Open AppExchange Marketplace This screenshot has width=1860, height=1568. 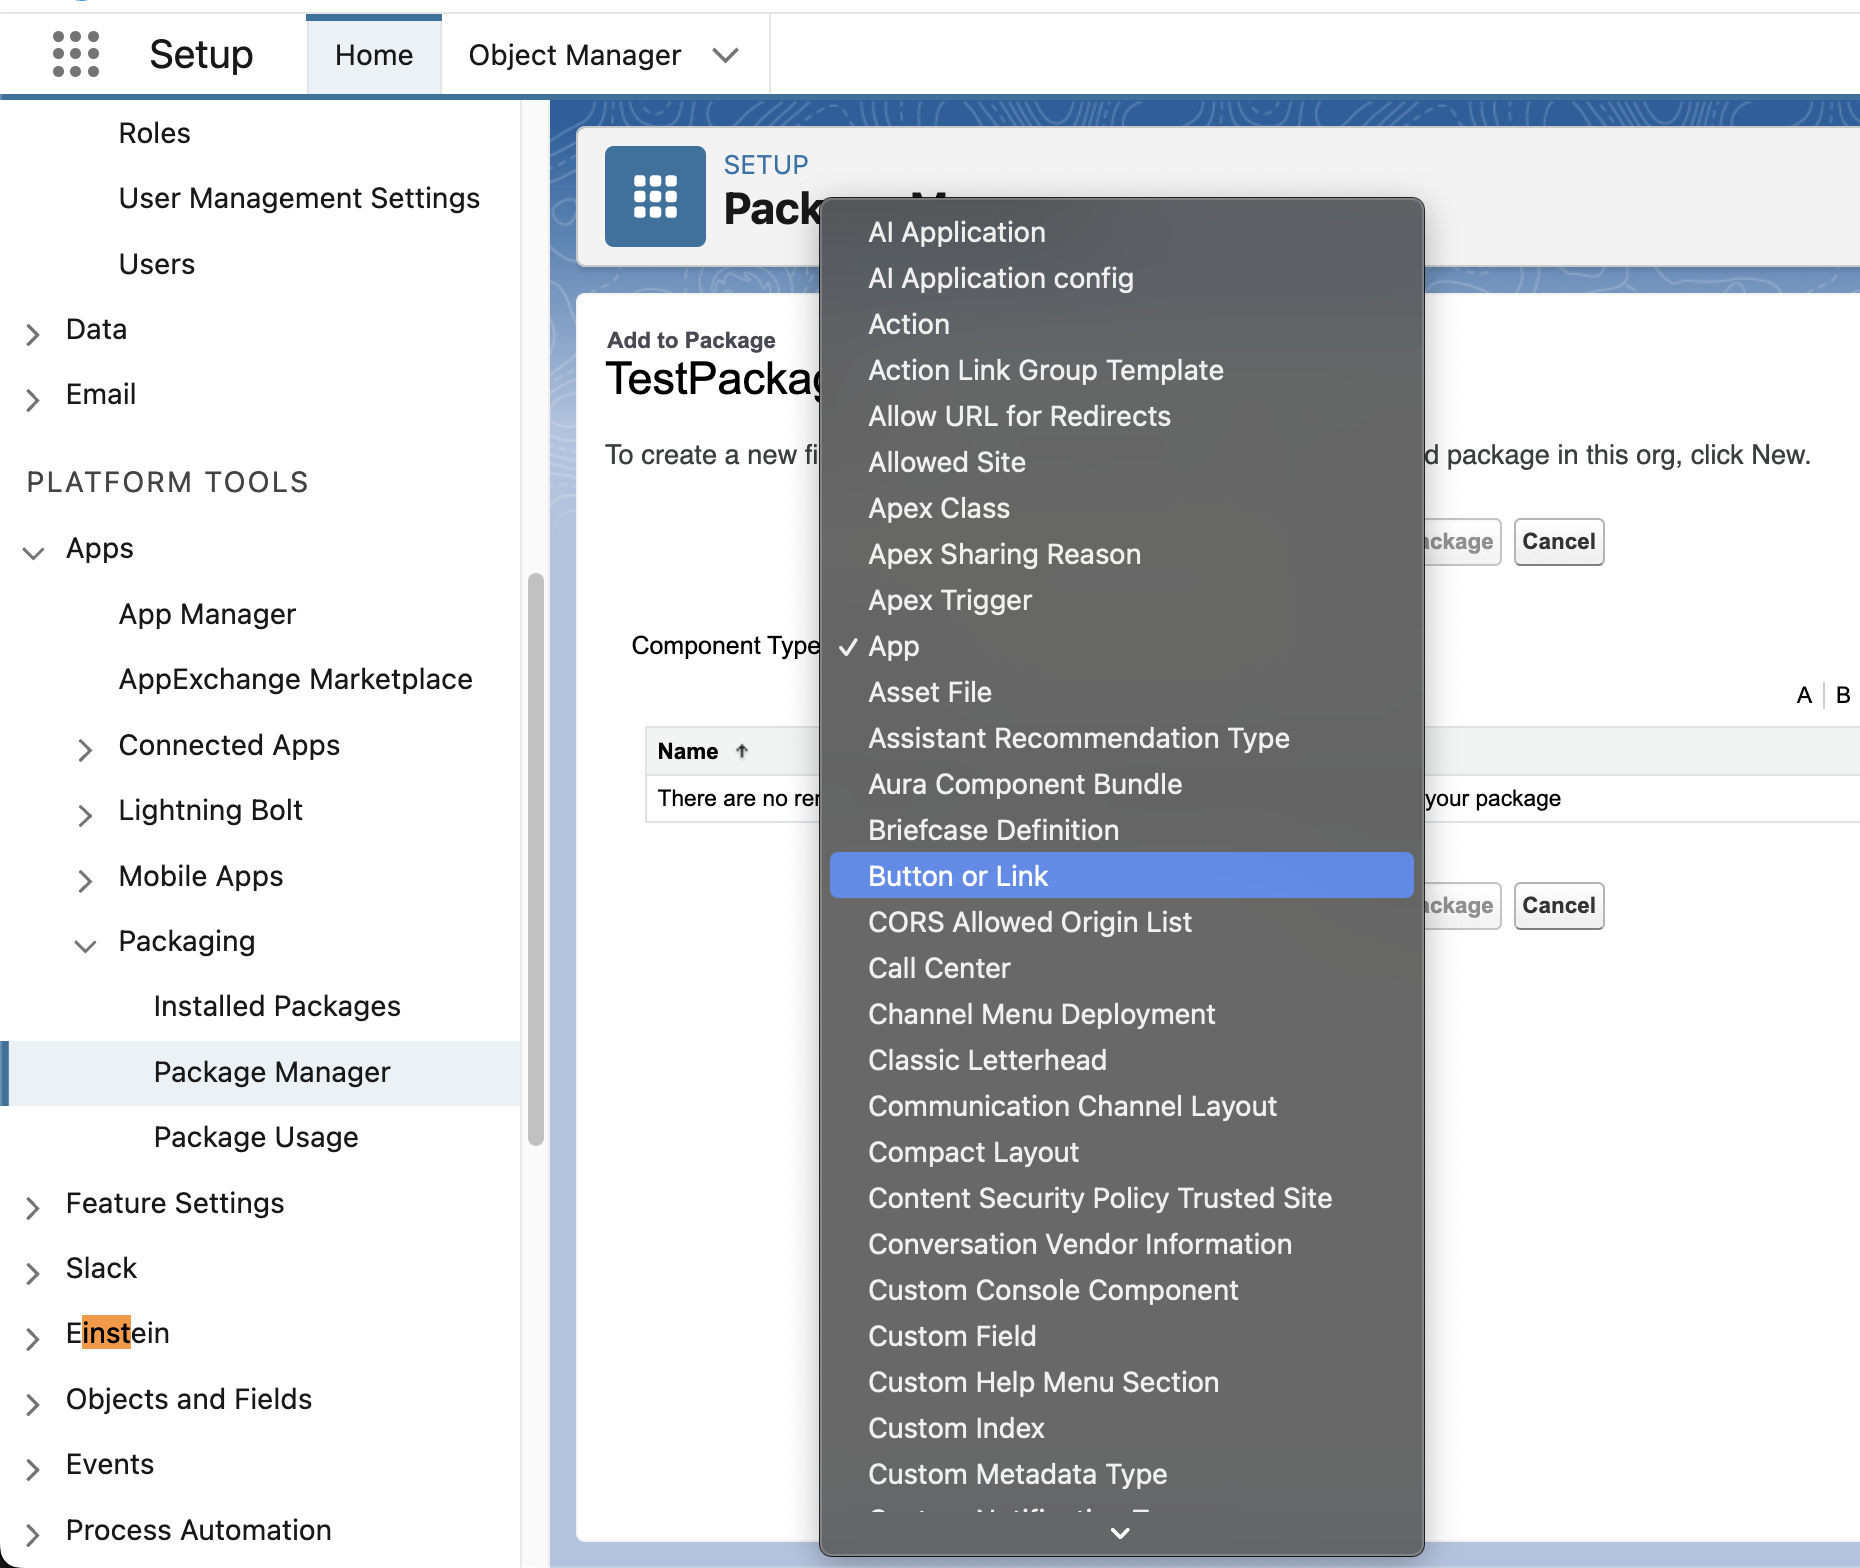[295, 679]
